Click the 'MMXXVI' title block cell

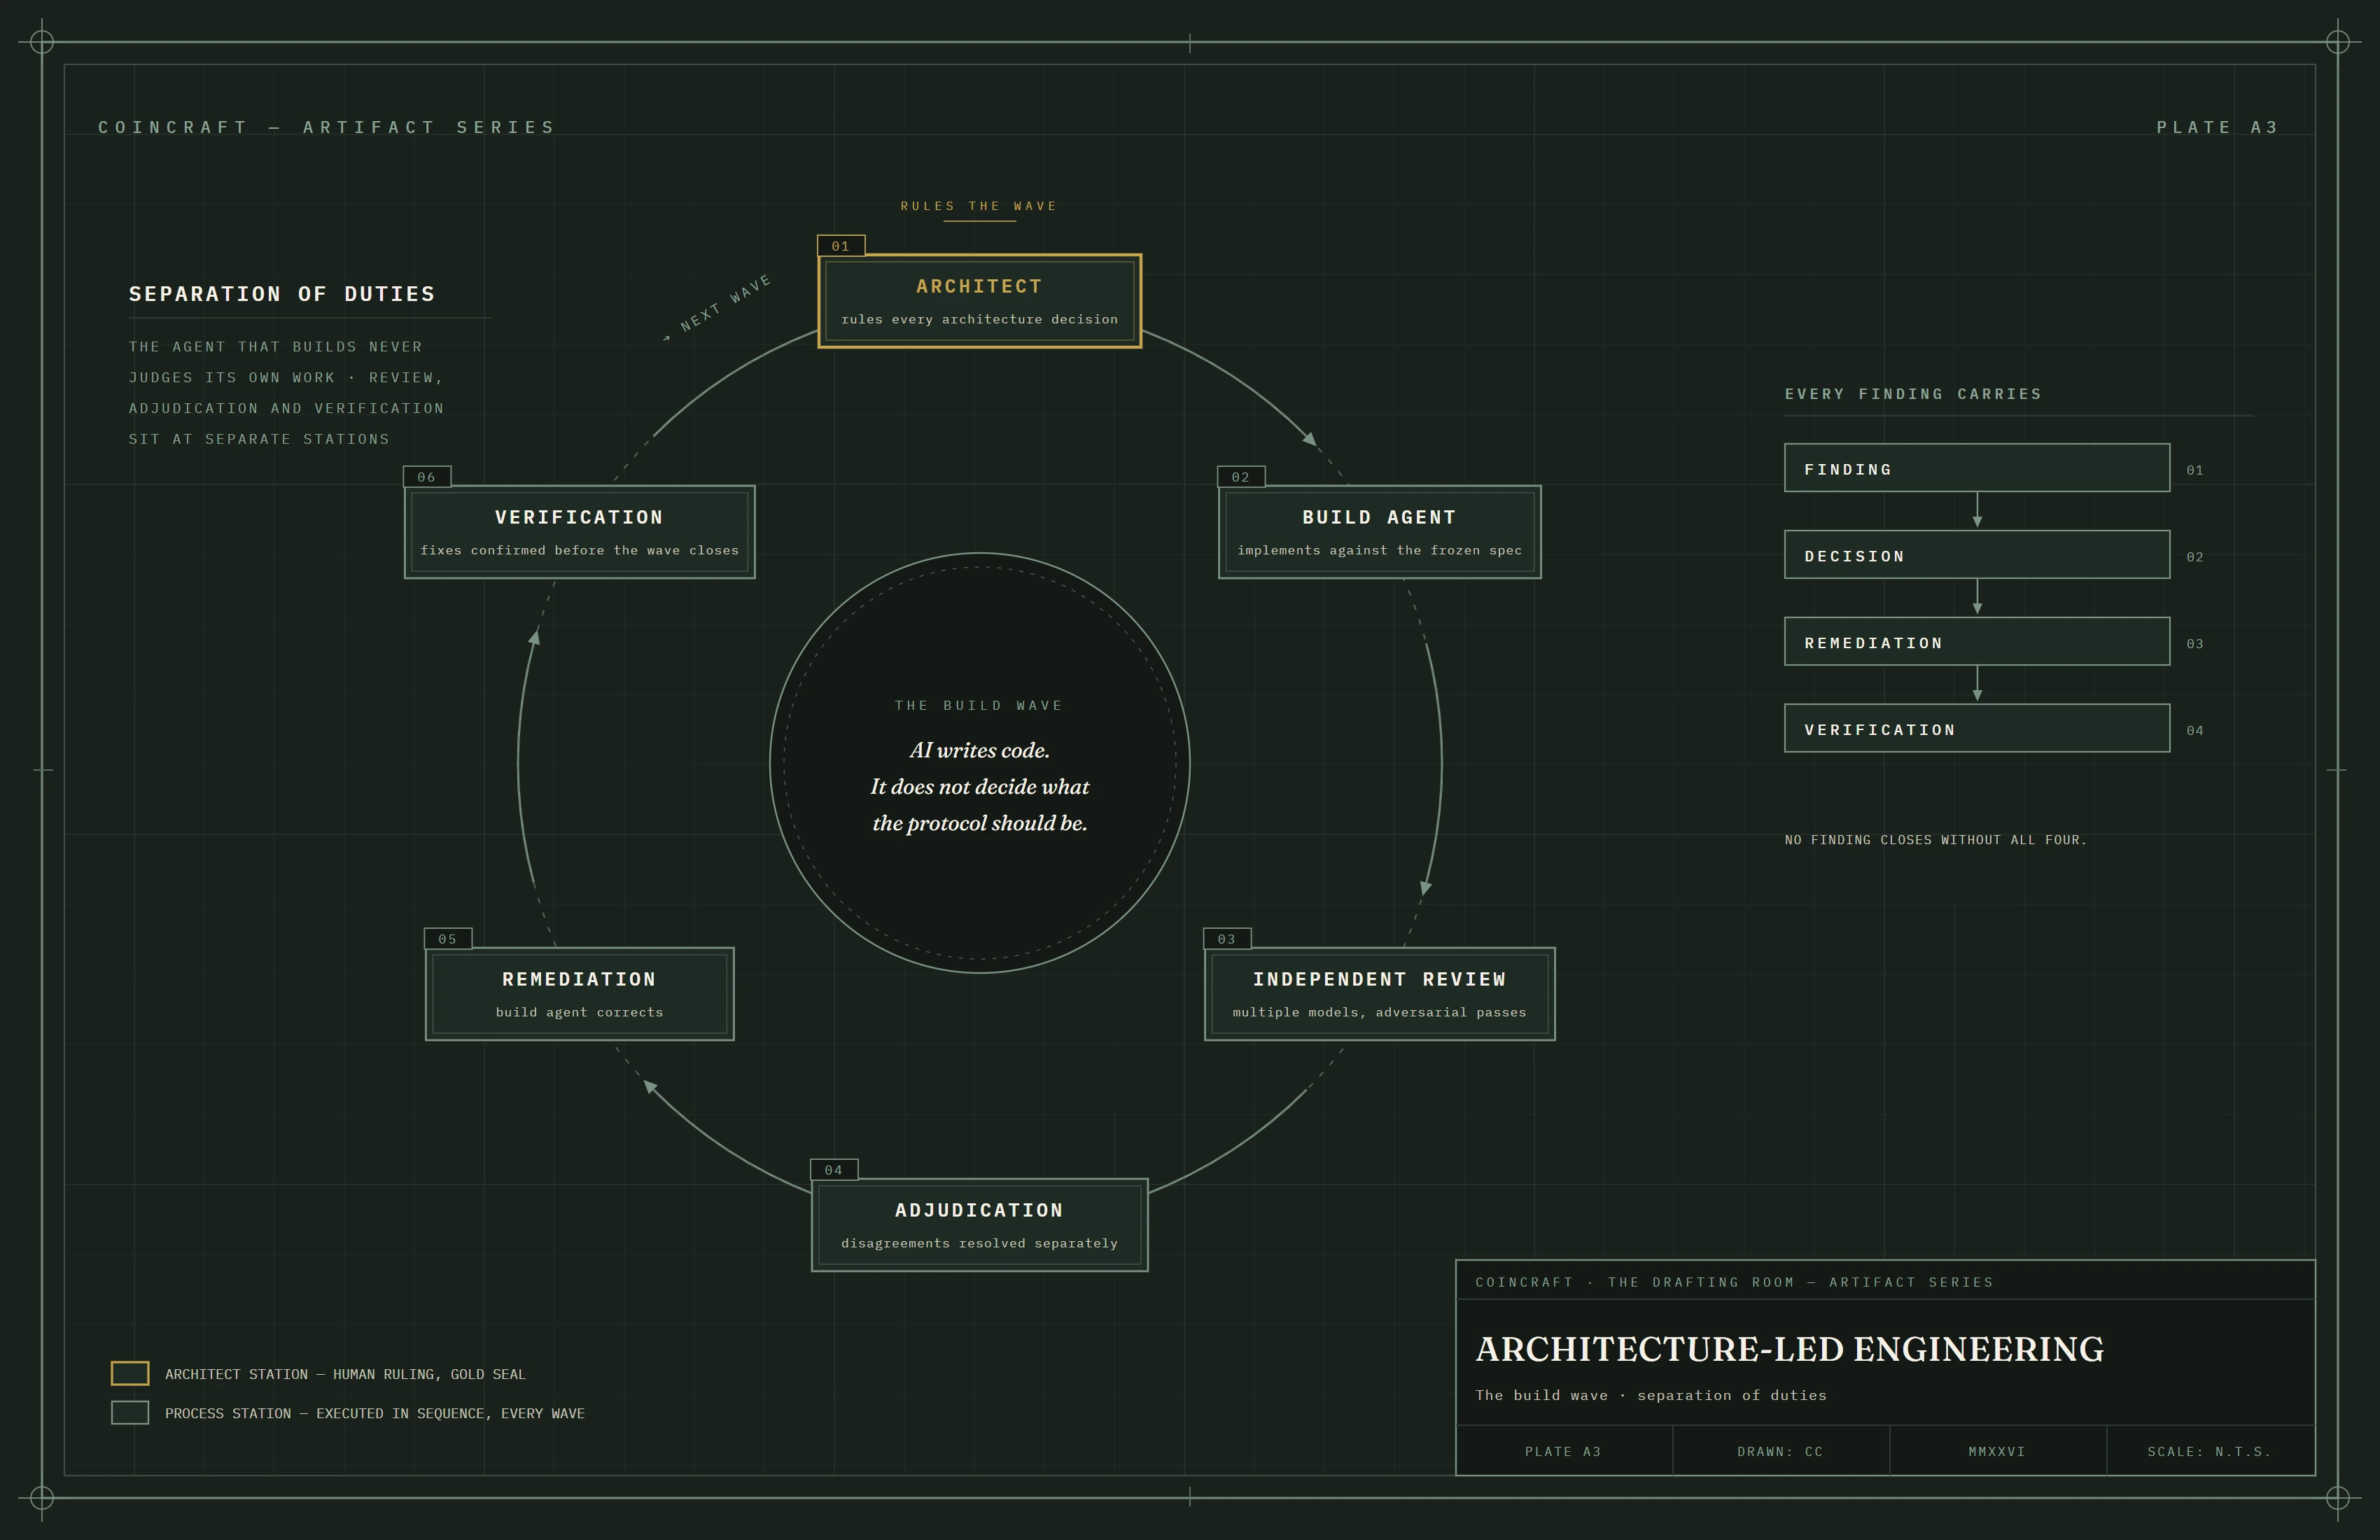pyautogui.click(x=1997, y=1451)
